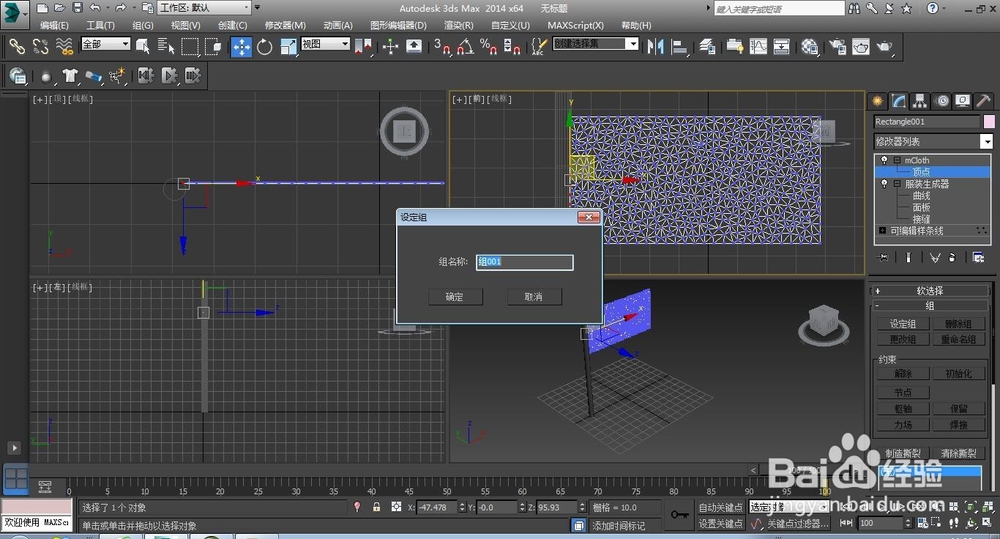The image size is (1000, 539).
Task: Click 确定 in the 设定组 dialog
Action: pos(455,297)
